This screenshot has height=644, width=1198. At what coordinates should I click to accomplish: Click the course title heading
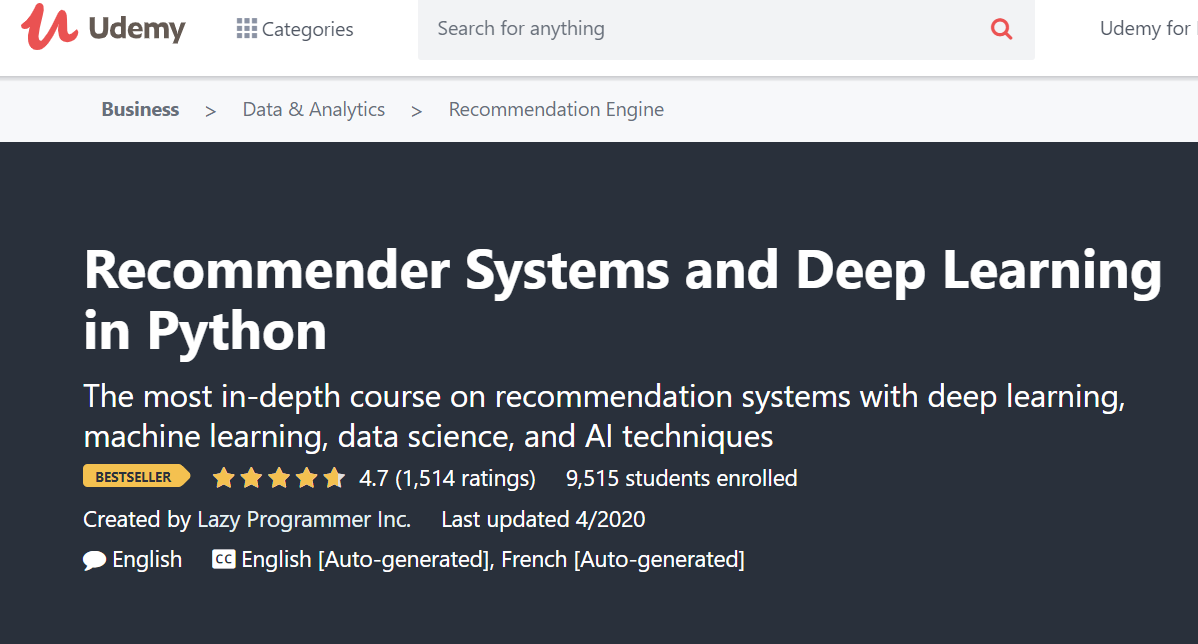tap(622, 298)
